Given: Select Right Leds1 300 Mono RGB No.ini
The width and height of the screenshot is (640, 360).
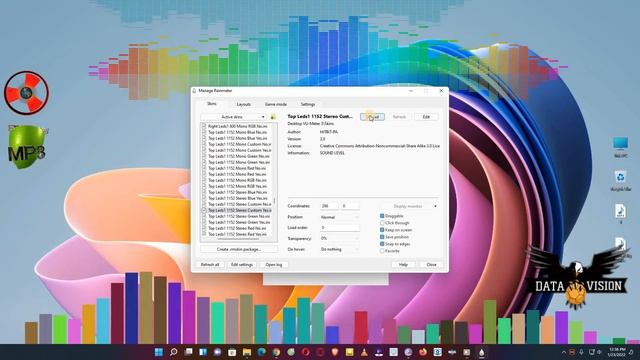Looking at the screenshot, I should coord(238,126).
